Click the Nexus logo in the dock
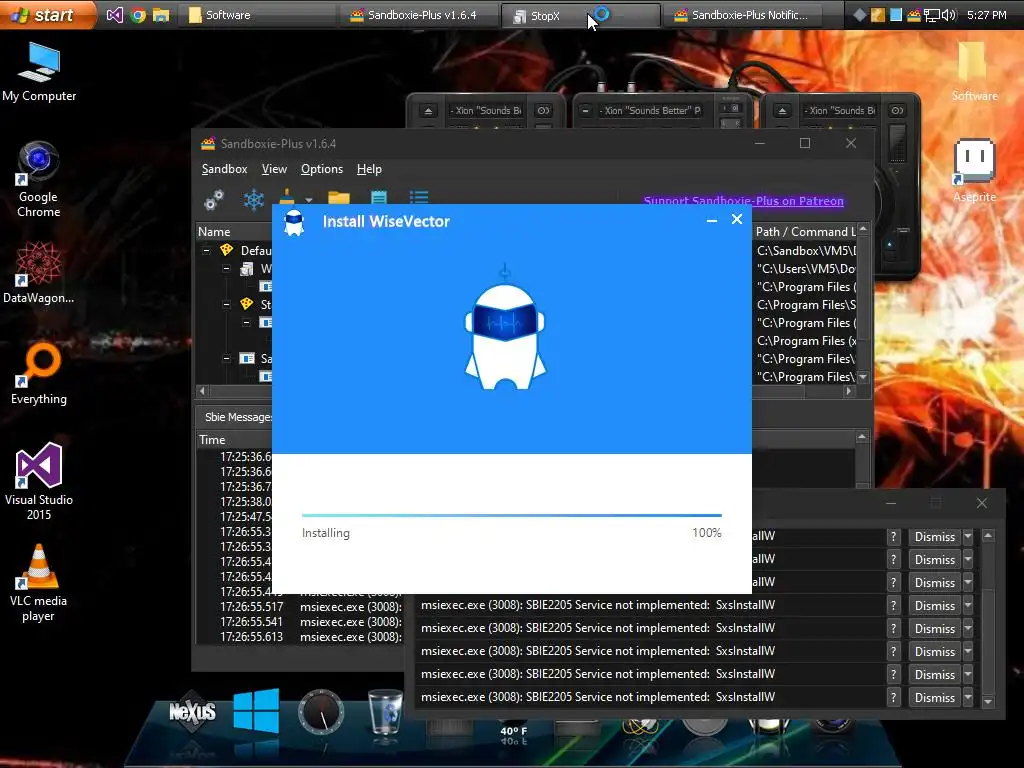This screenshot has width=1024, height=768. tap(192, 711)
